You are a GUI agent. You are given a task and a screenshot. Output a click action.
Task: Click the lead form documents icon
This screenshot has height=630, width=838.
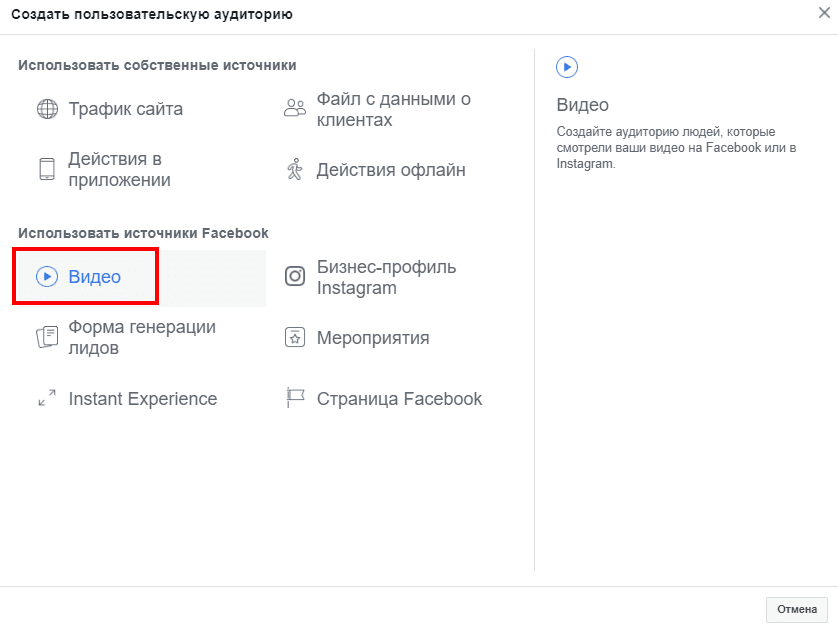47,337
